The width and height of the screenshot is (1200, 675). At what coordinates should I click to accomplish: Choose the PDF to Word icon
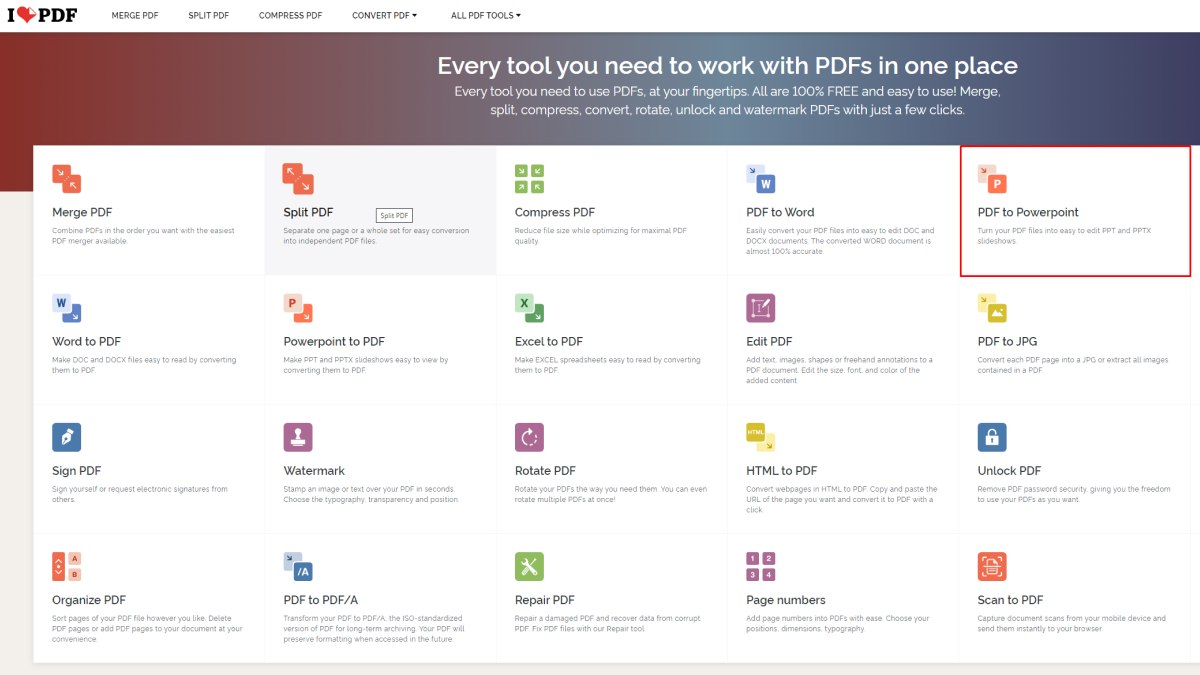760,179
